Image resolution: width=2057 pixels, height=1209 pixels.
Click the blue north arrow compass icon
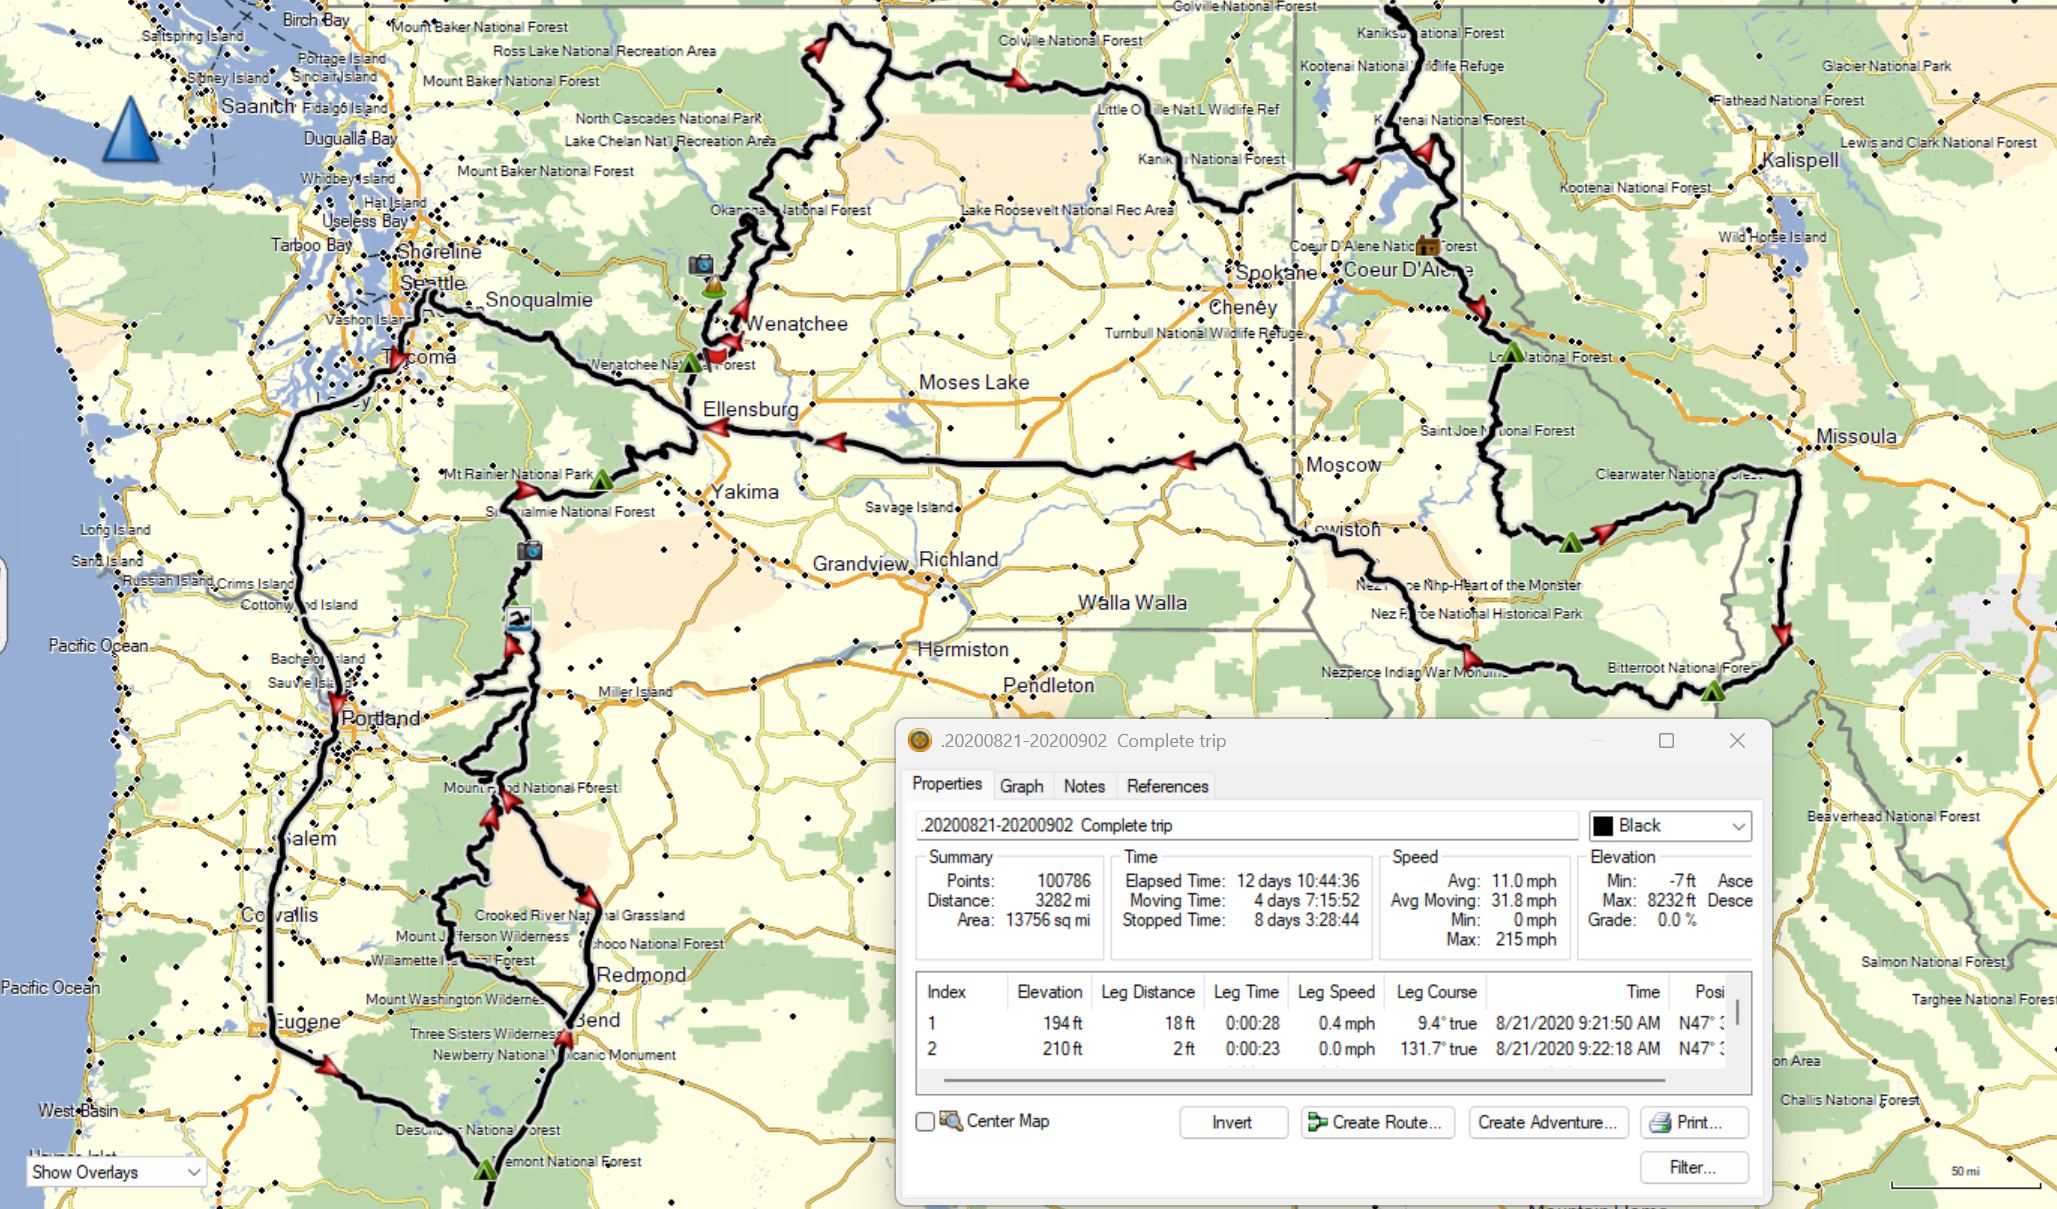pos(130,129)
